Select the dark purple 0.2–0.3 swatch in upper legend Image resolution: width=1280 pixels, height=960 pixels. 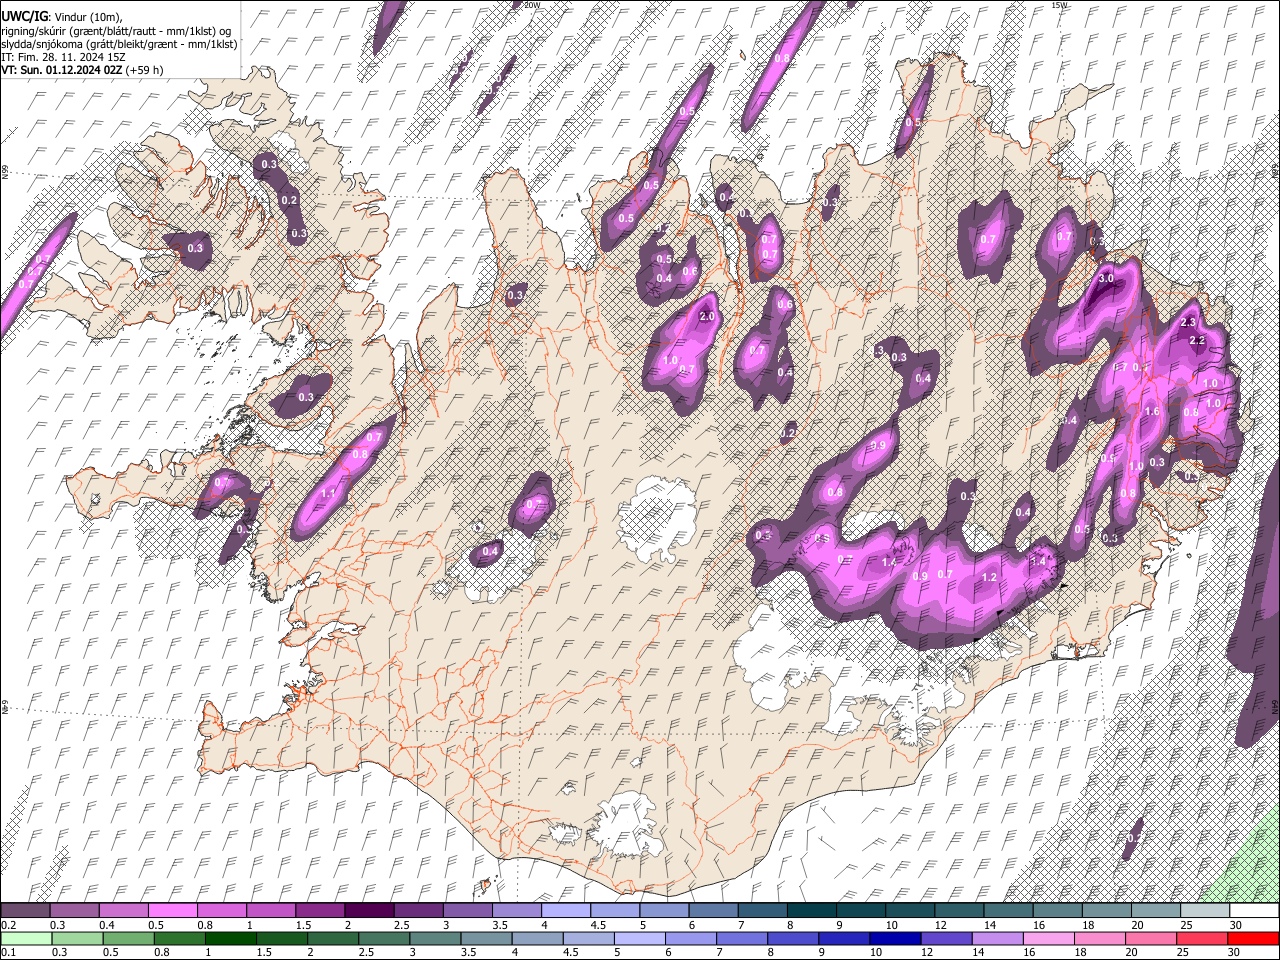coord(25,910)
